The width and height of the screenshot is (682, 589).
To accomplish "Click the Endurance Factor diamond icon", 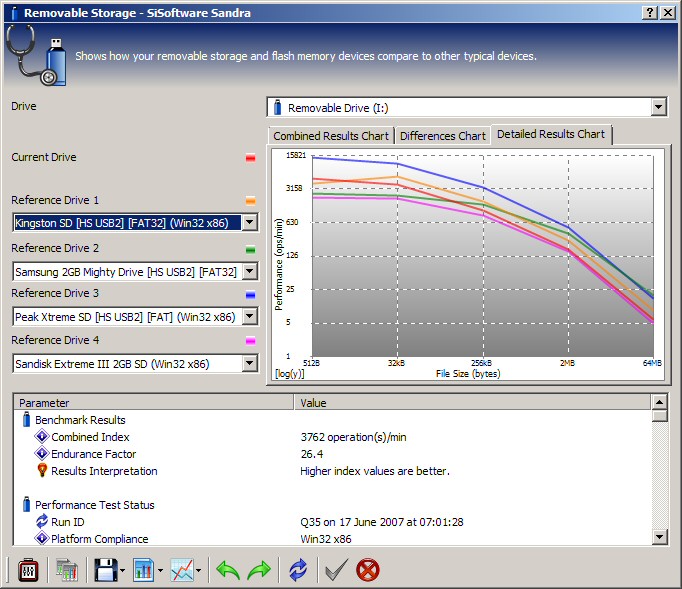I will [x=42, y=453].
